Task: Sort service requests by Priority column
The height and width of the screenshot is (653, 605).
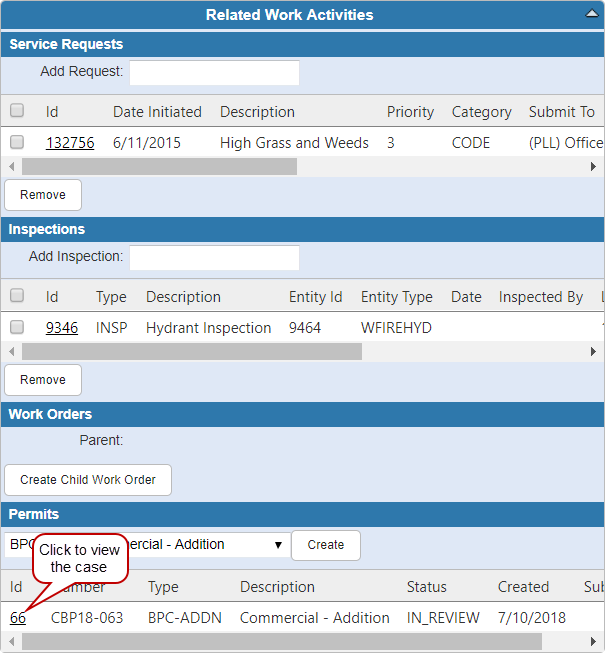Action: (x=410, y=112)
